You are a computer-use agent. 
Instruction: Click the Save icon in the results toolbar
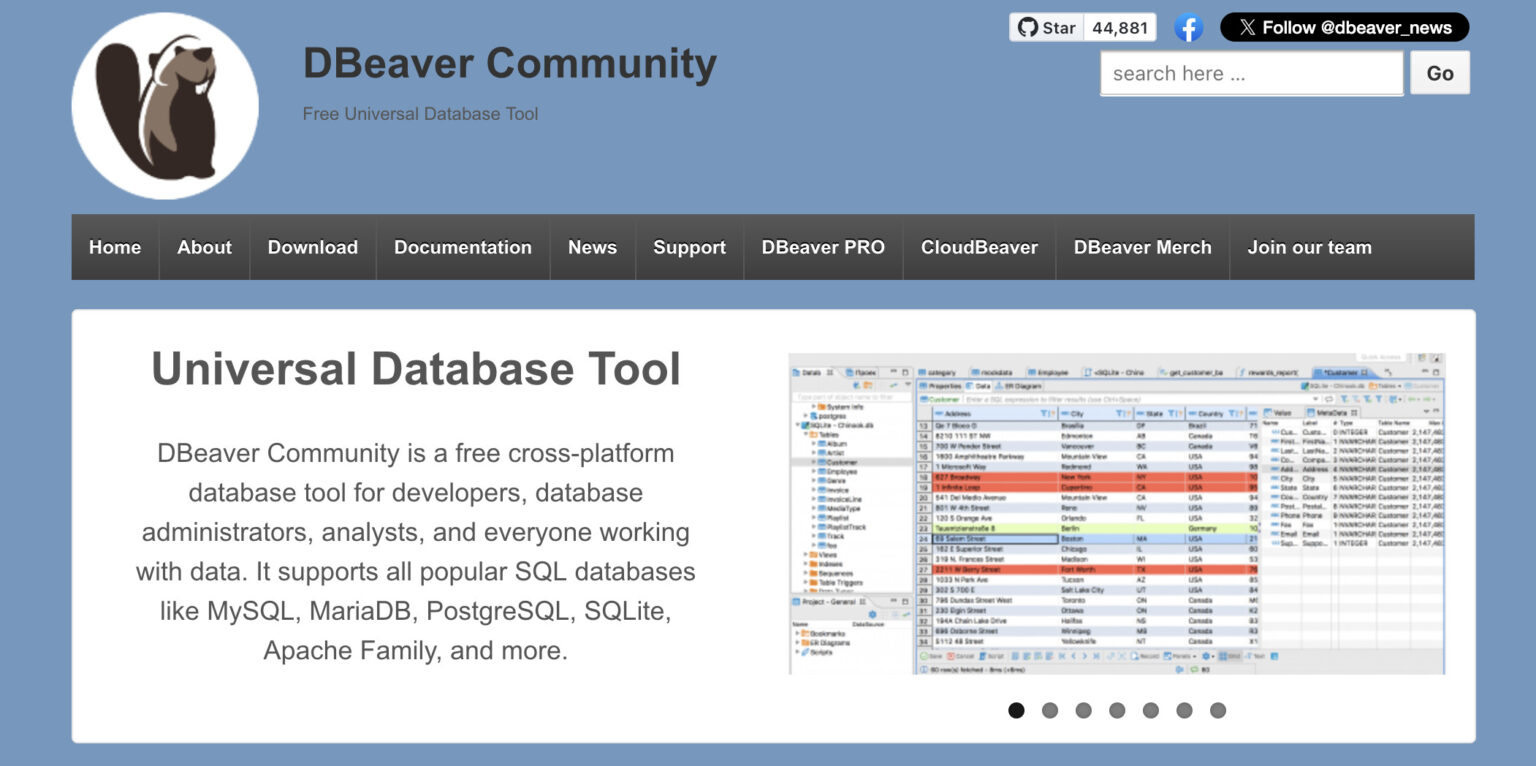point(924,656)
